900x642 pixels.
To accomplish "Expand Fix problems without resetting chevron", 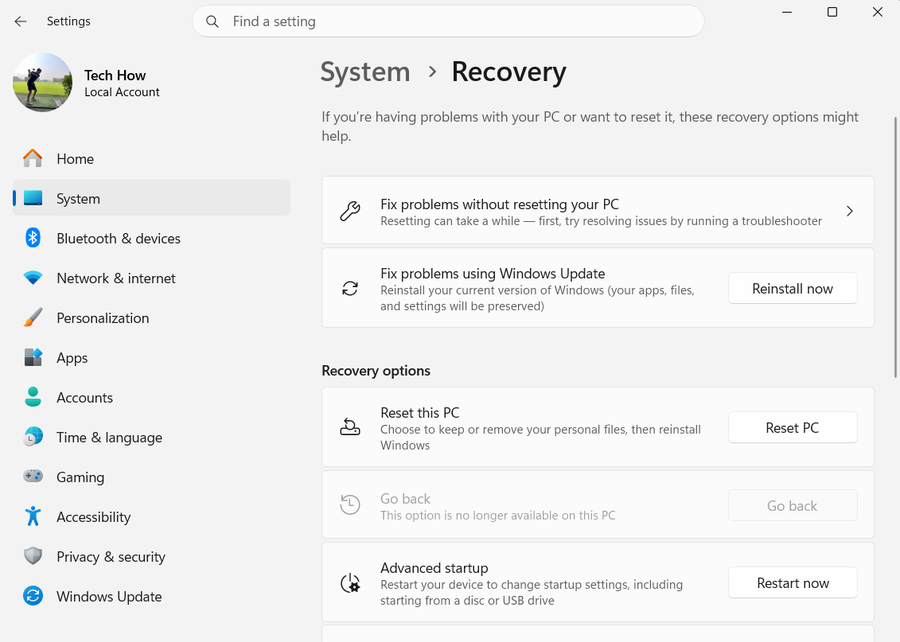I will pos(850,211).
